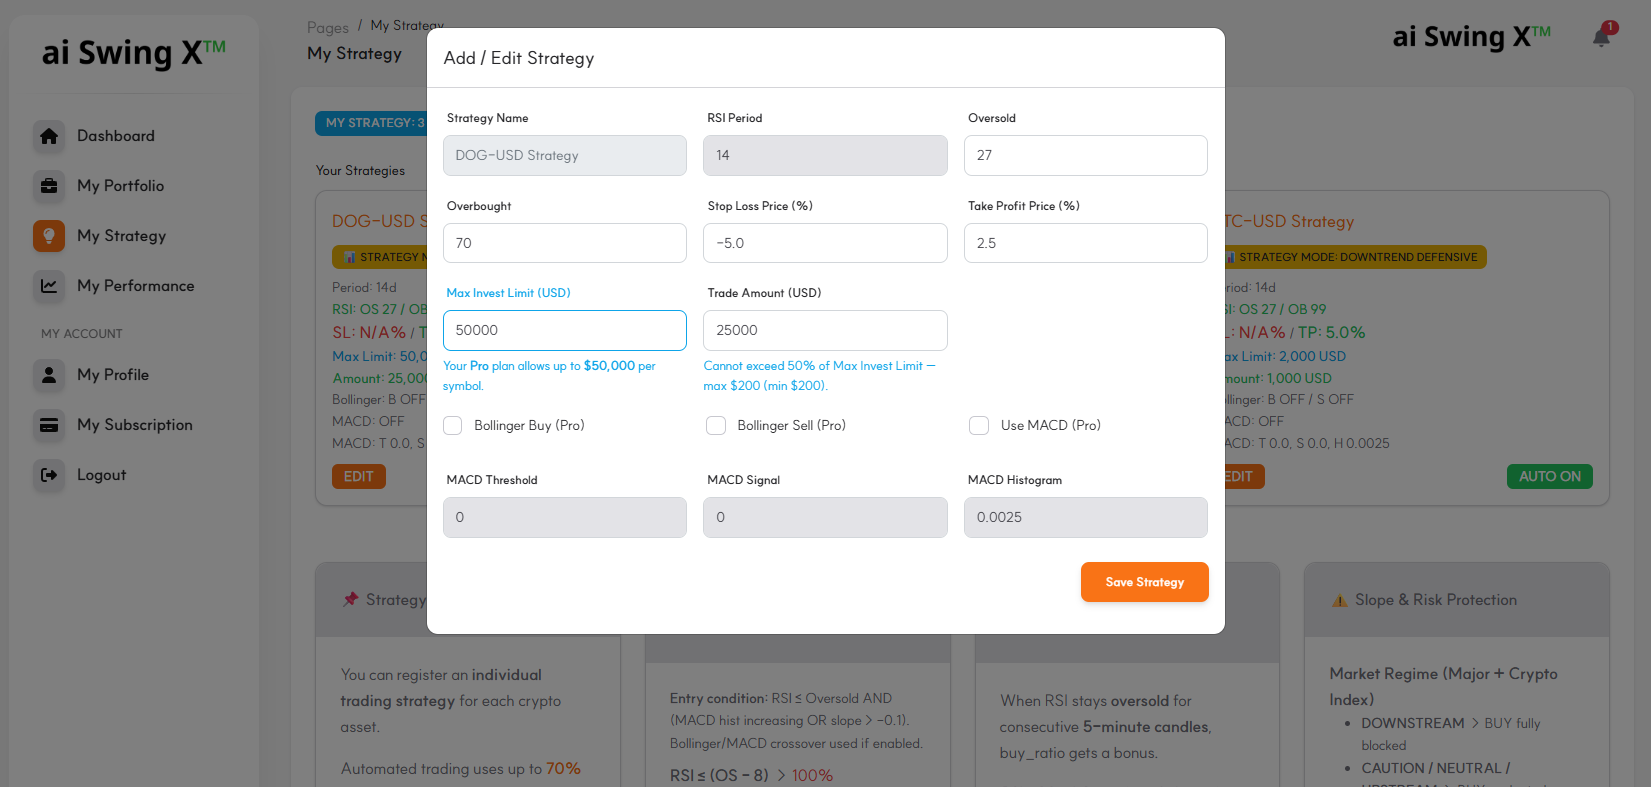Open My Portfolio briefcase icon
1651x787 pixels.
tap(48, 186)
